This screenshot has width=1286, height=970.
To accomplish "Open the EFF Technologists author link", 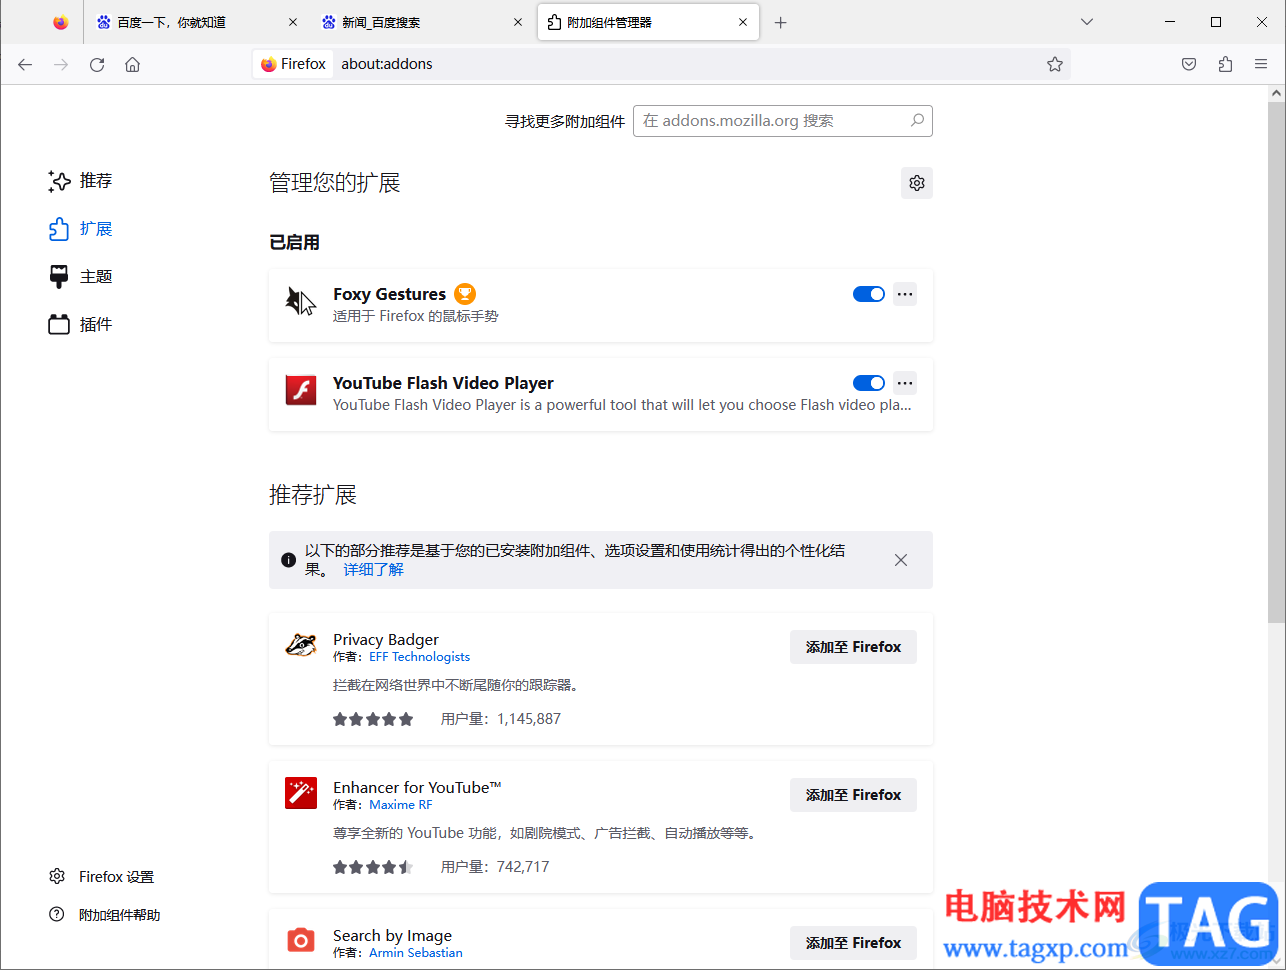I will tap(419, 657).
